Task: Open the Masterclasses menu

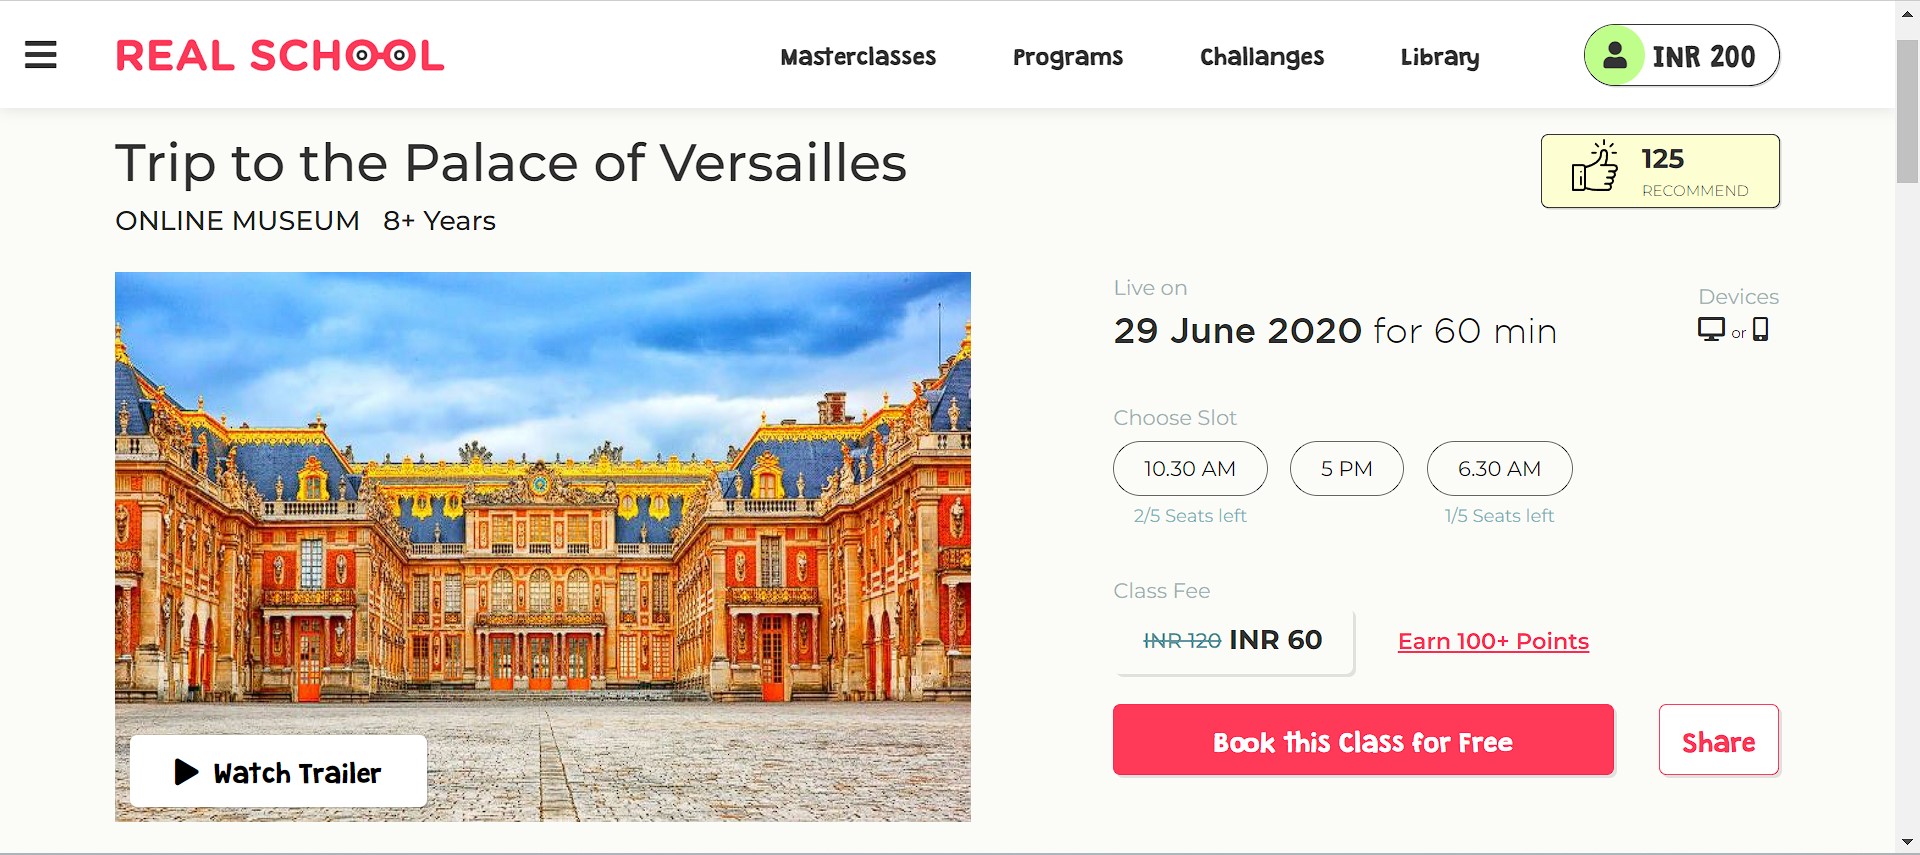Action: tap(858, 57)
